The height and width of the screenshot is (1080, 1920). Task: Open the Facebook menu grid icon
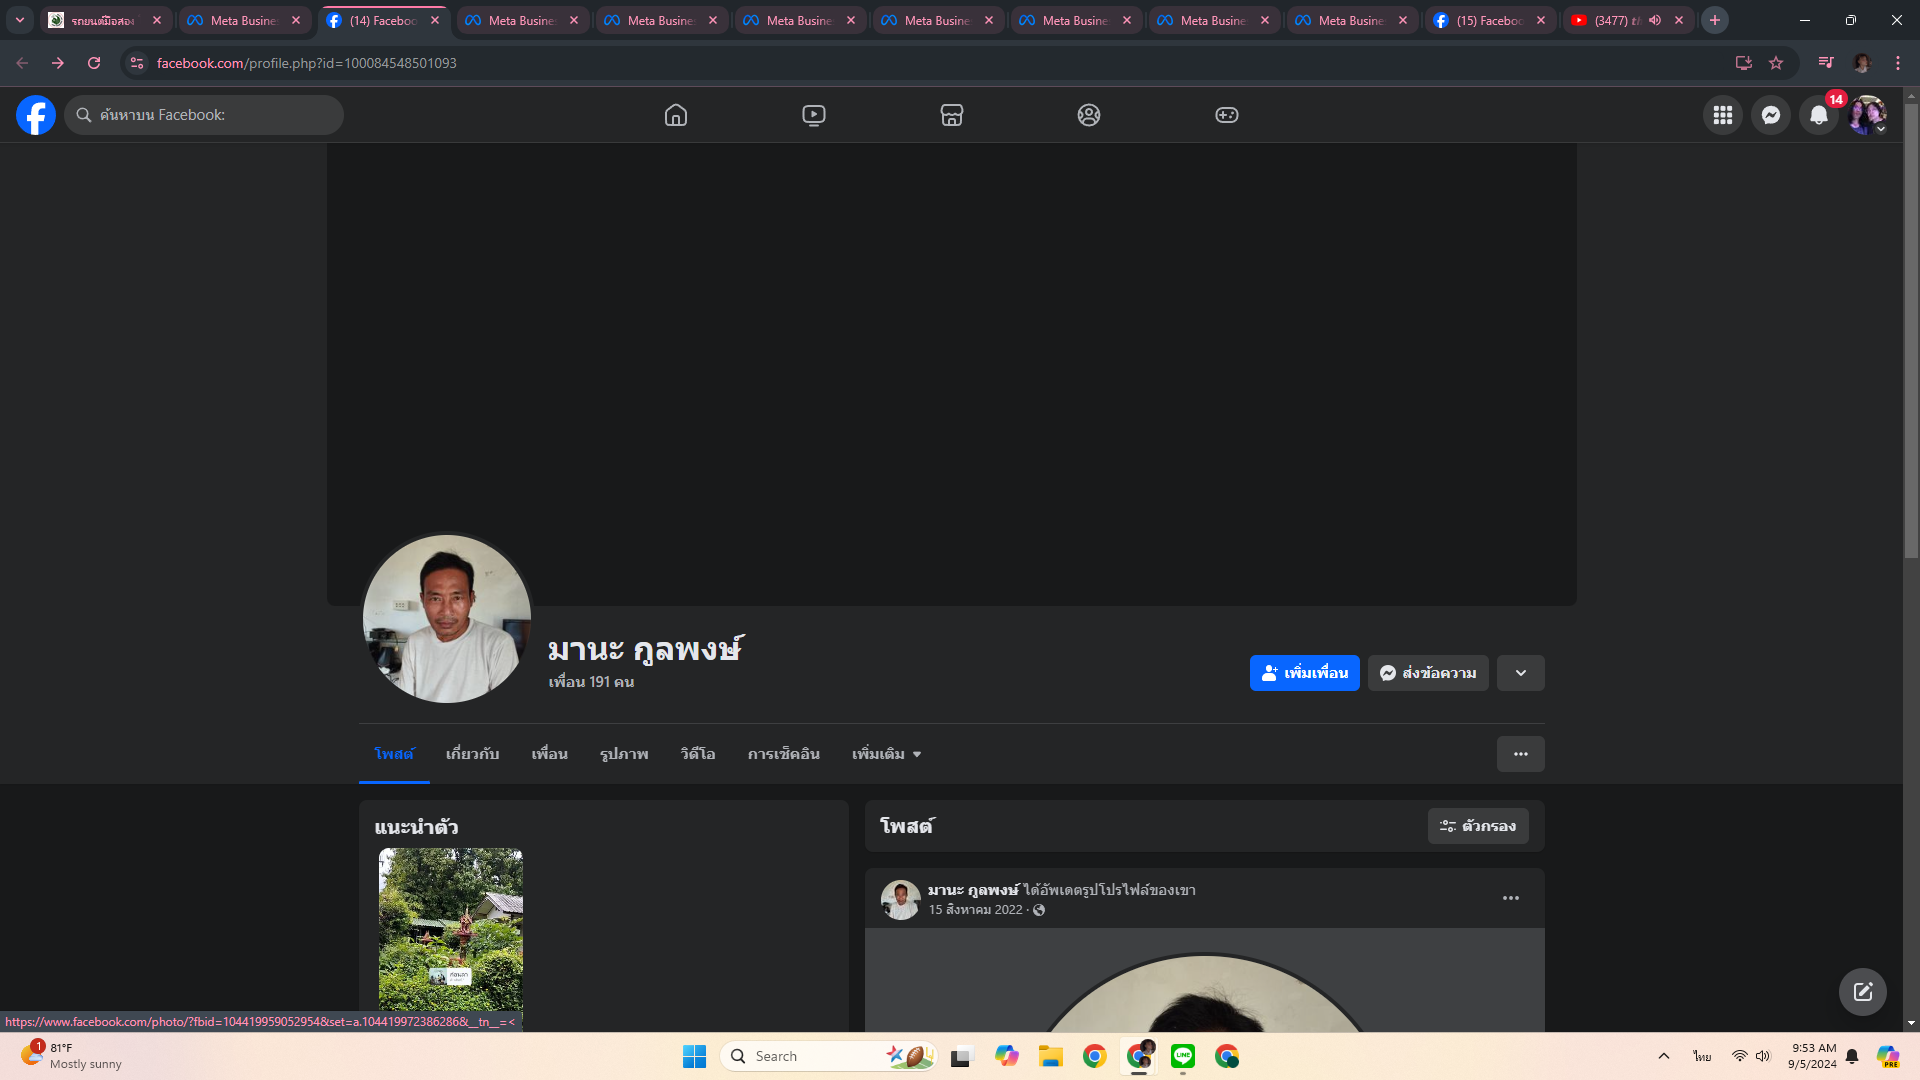click(x=1722, y=115)
